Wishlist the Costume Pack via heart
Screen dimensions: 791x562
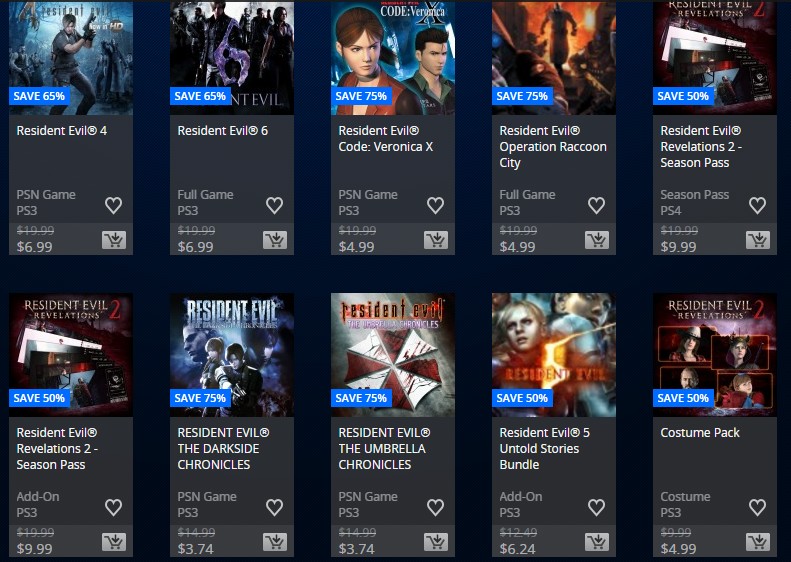point(757,507)
